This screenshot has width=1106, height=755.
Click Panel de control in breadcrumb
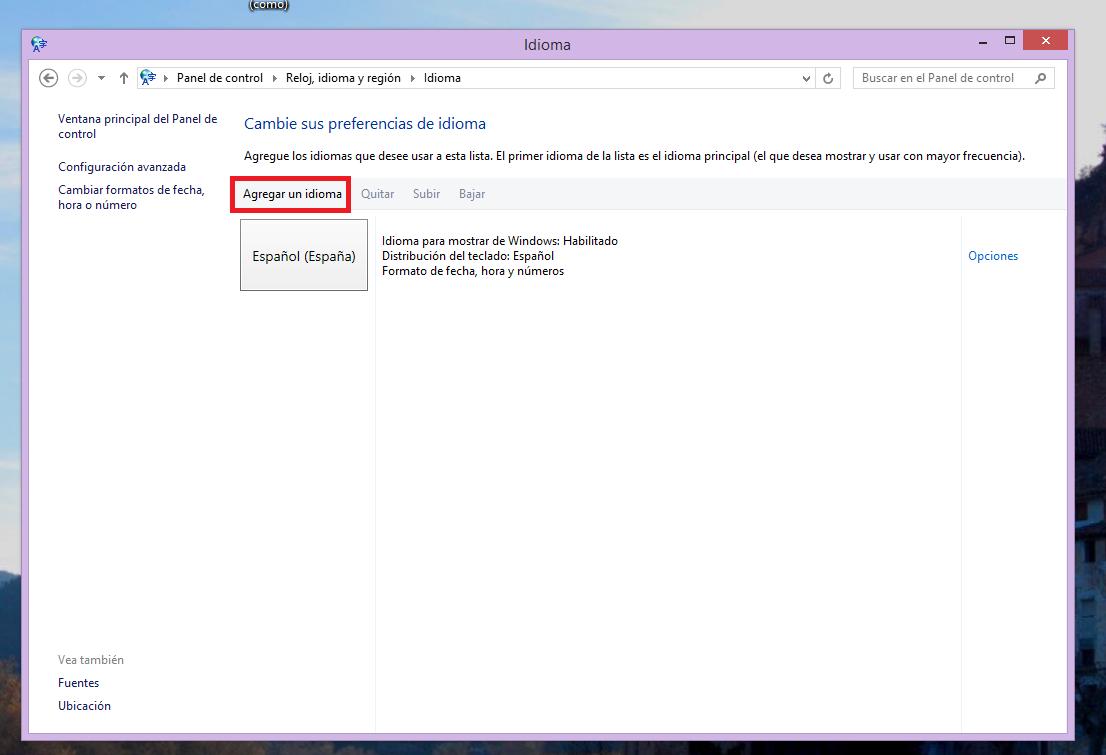(x=219, y=78)
